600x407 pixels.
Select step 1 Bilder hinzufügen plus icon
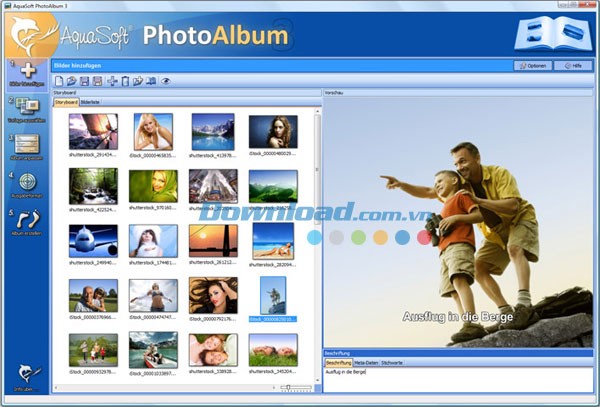coord(28,72)
